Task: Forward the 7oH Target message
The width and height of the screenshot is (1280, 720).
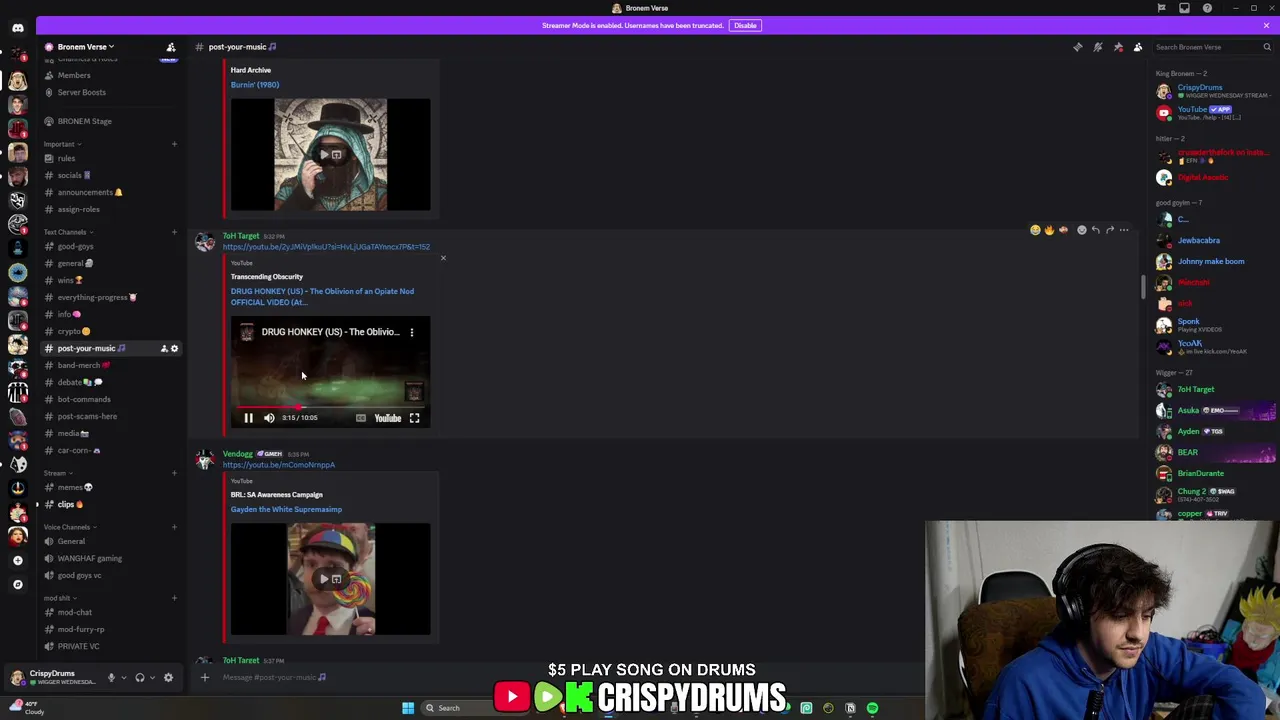Action: tap(1110, 230)
